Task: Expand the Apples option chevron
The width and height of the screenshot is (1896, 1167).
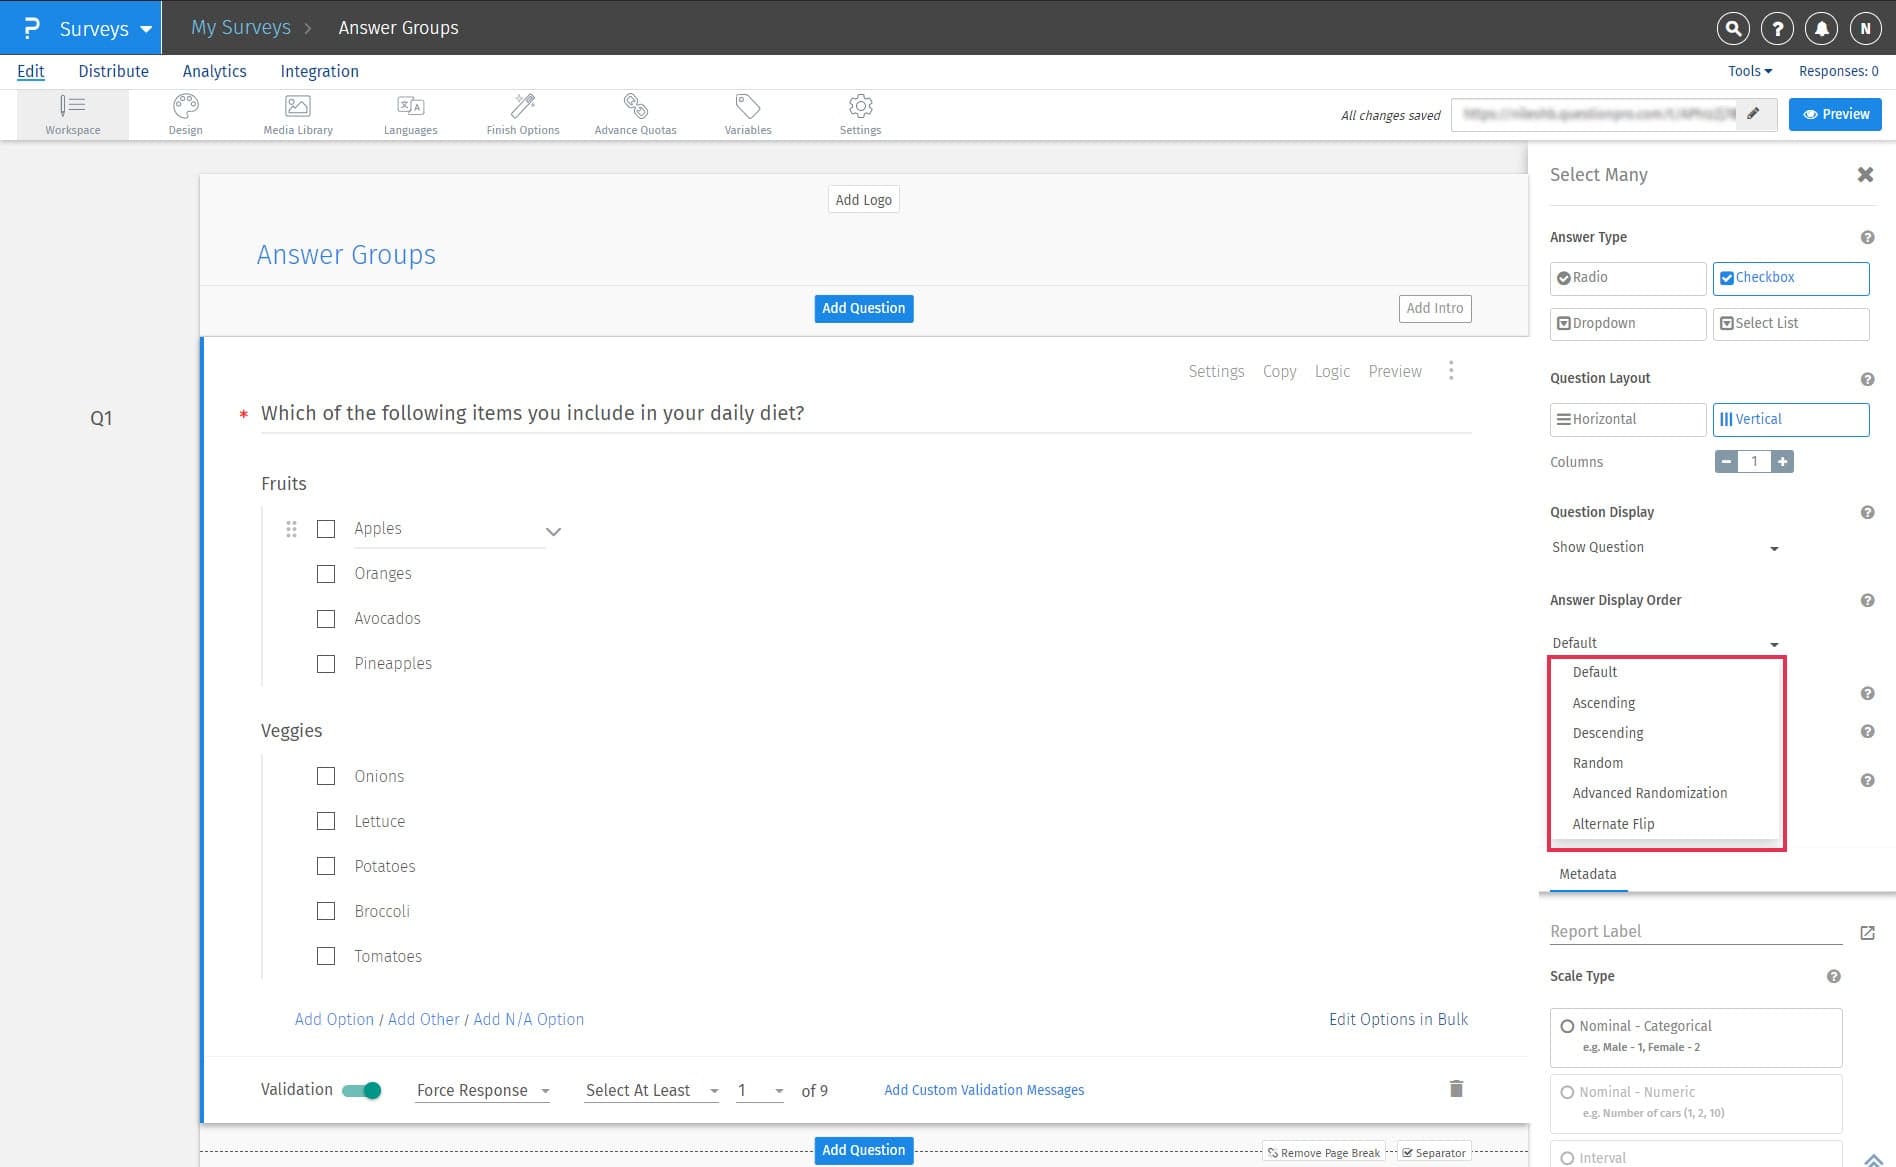Action: tap(553, 531)
